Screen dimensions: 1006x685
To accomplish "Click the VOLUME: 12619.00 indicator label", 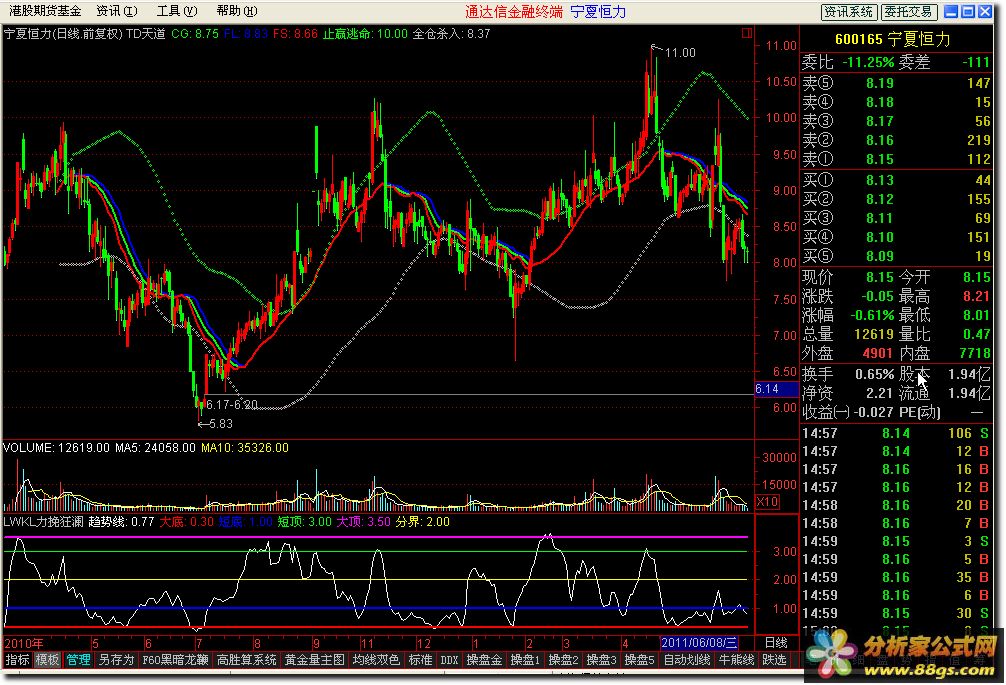I will (x=56, y=448).
